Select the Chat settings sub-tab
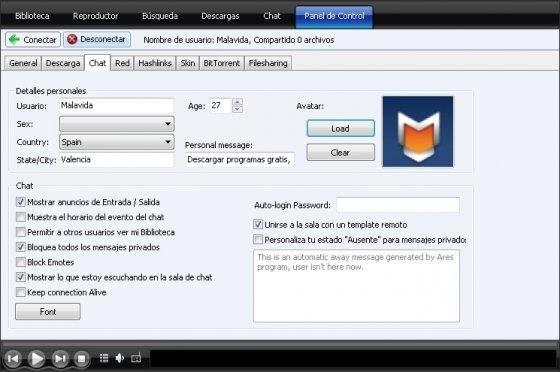The image size is (560, 372). (x=98, y=63)
